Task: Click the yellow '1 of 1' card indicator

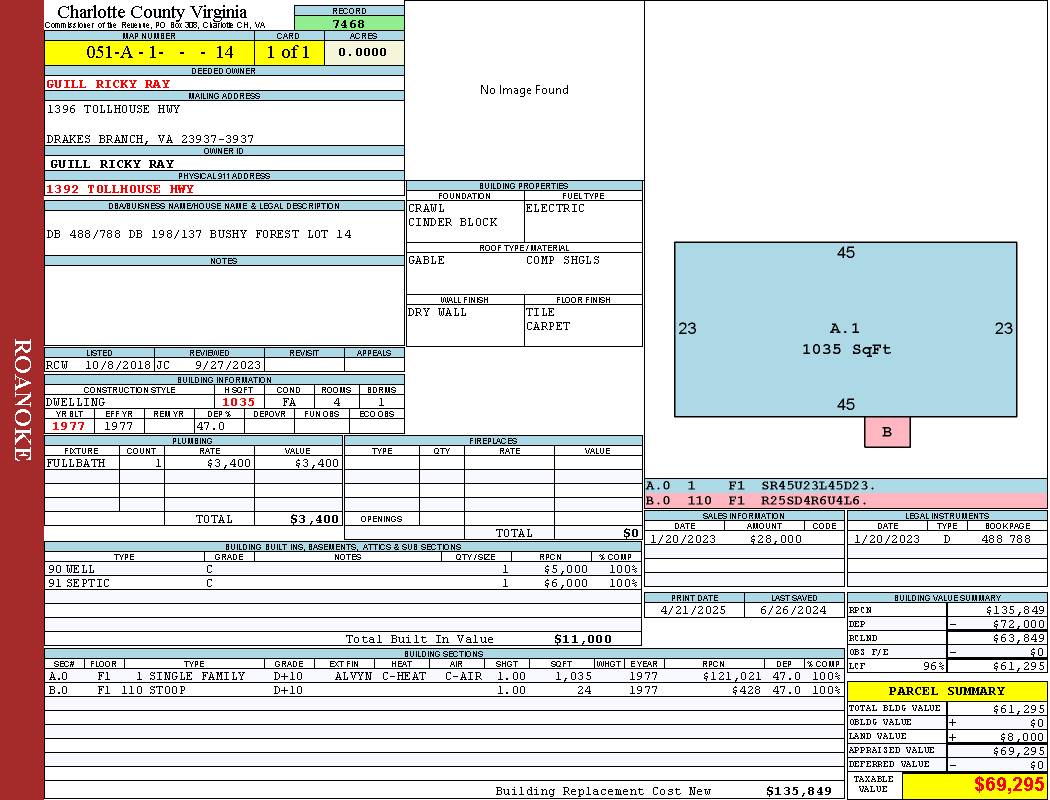Action: point(288,53)
